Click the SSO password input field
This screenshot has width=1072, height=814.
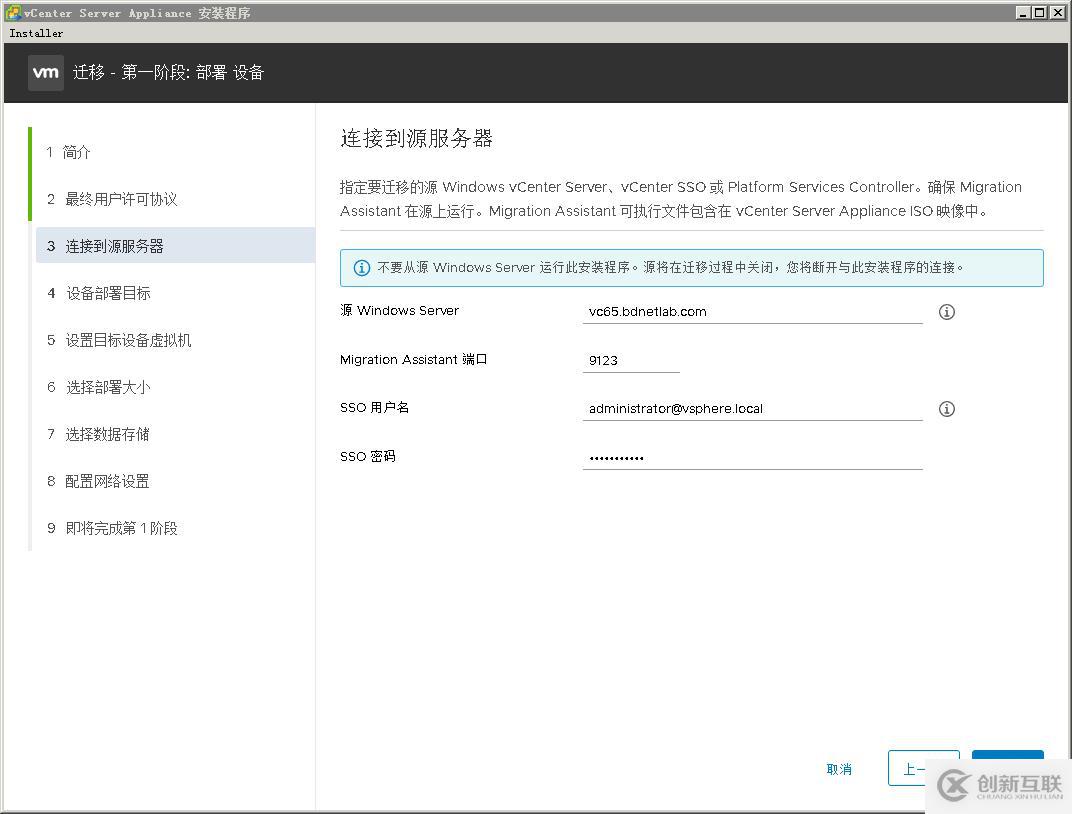(x=752, y=457)
